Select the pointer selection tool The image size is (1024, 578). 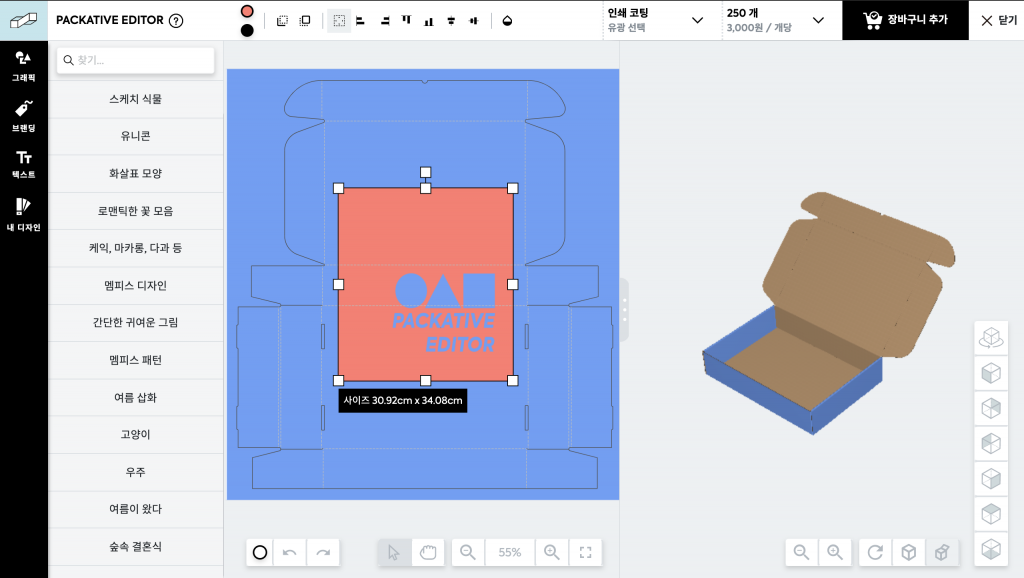tap(394, 553)
